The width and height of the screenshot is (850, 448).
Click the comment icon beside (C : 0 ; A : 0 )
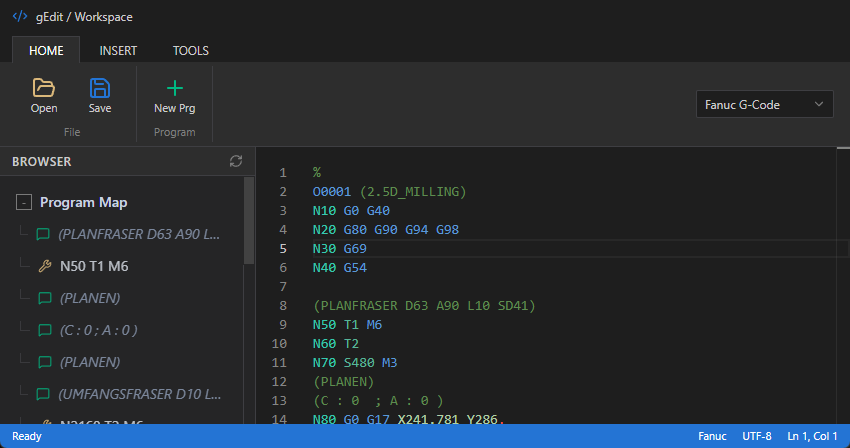[x=44, y=330]
